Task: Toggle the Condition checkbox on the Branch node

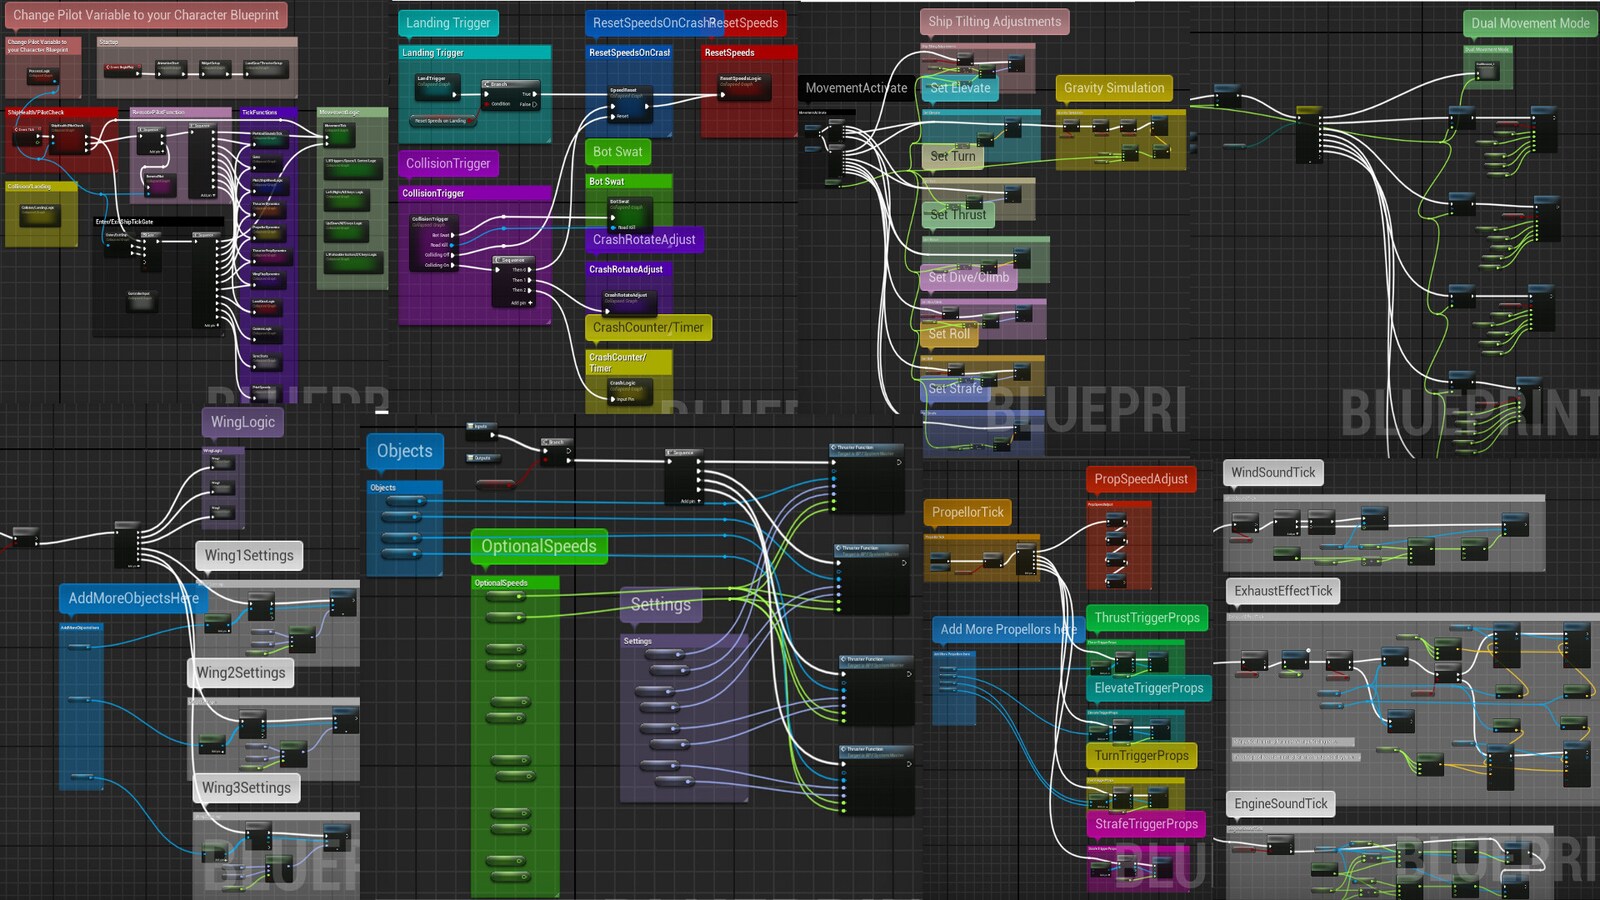Action: (487, 104)
